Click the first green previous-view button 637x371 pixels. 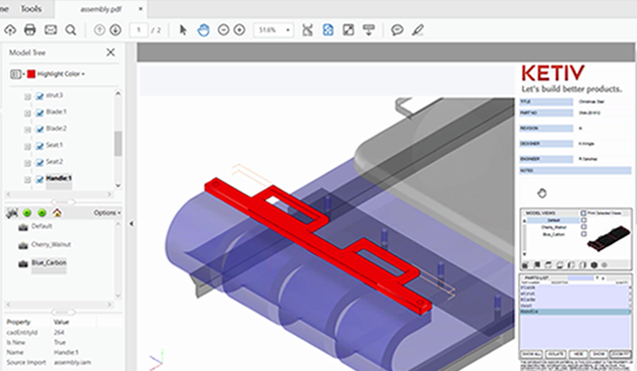point(27,213)
